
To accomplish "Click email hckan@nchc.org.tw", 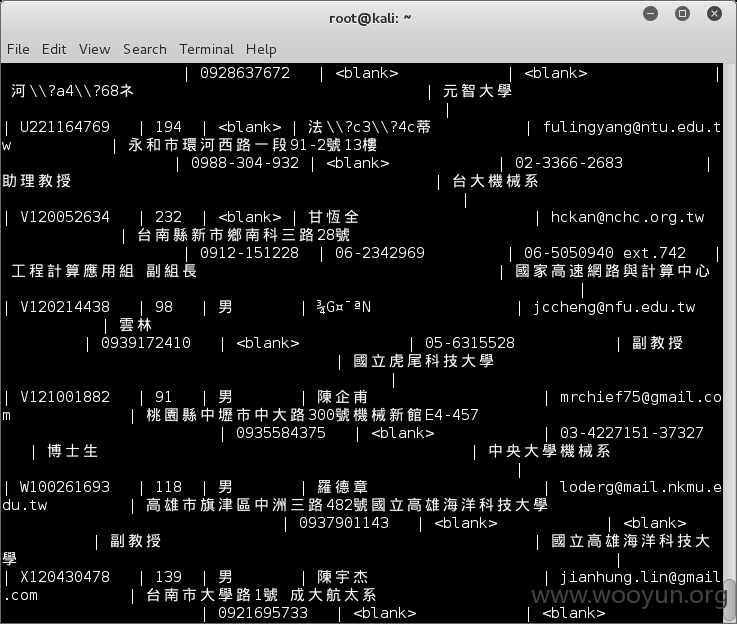I will pos(627,217).
